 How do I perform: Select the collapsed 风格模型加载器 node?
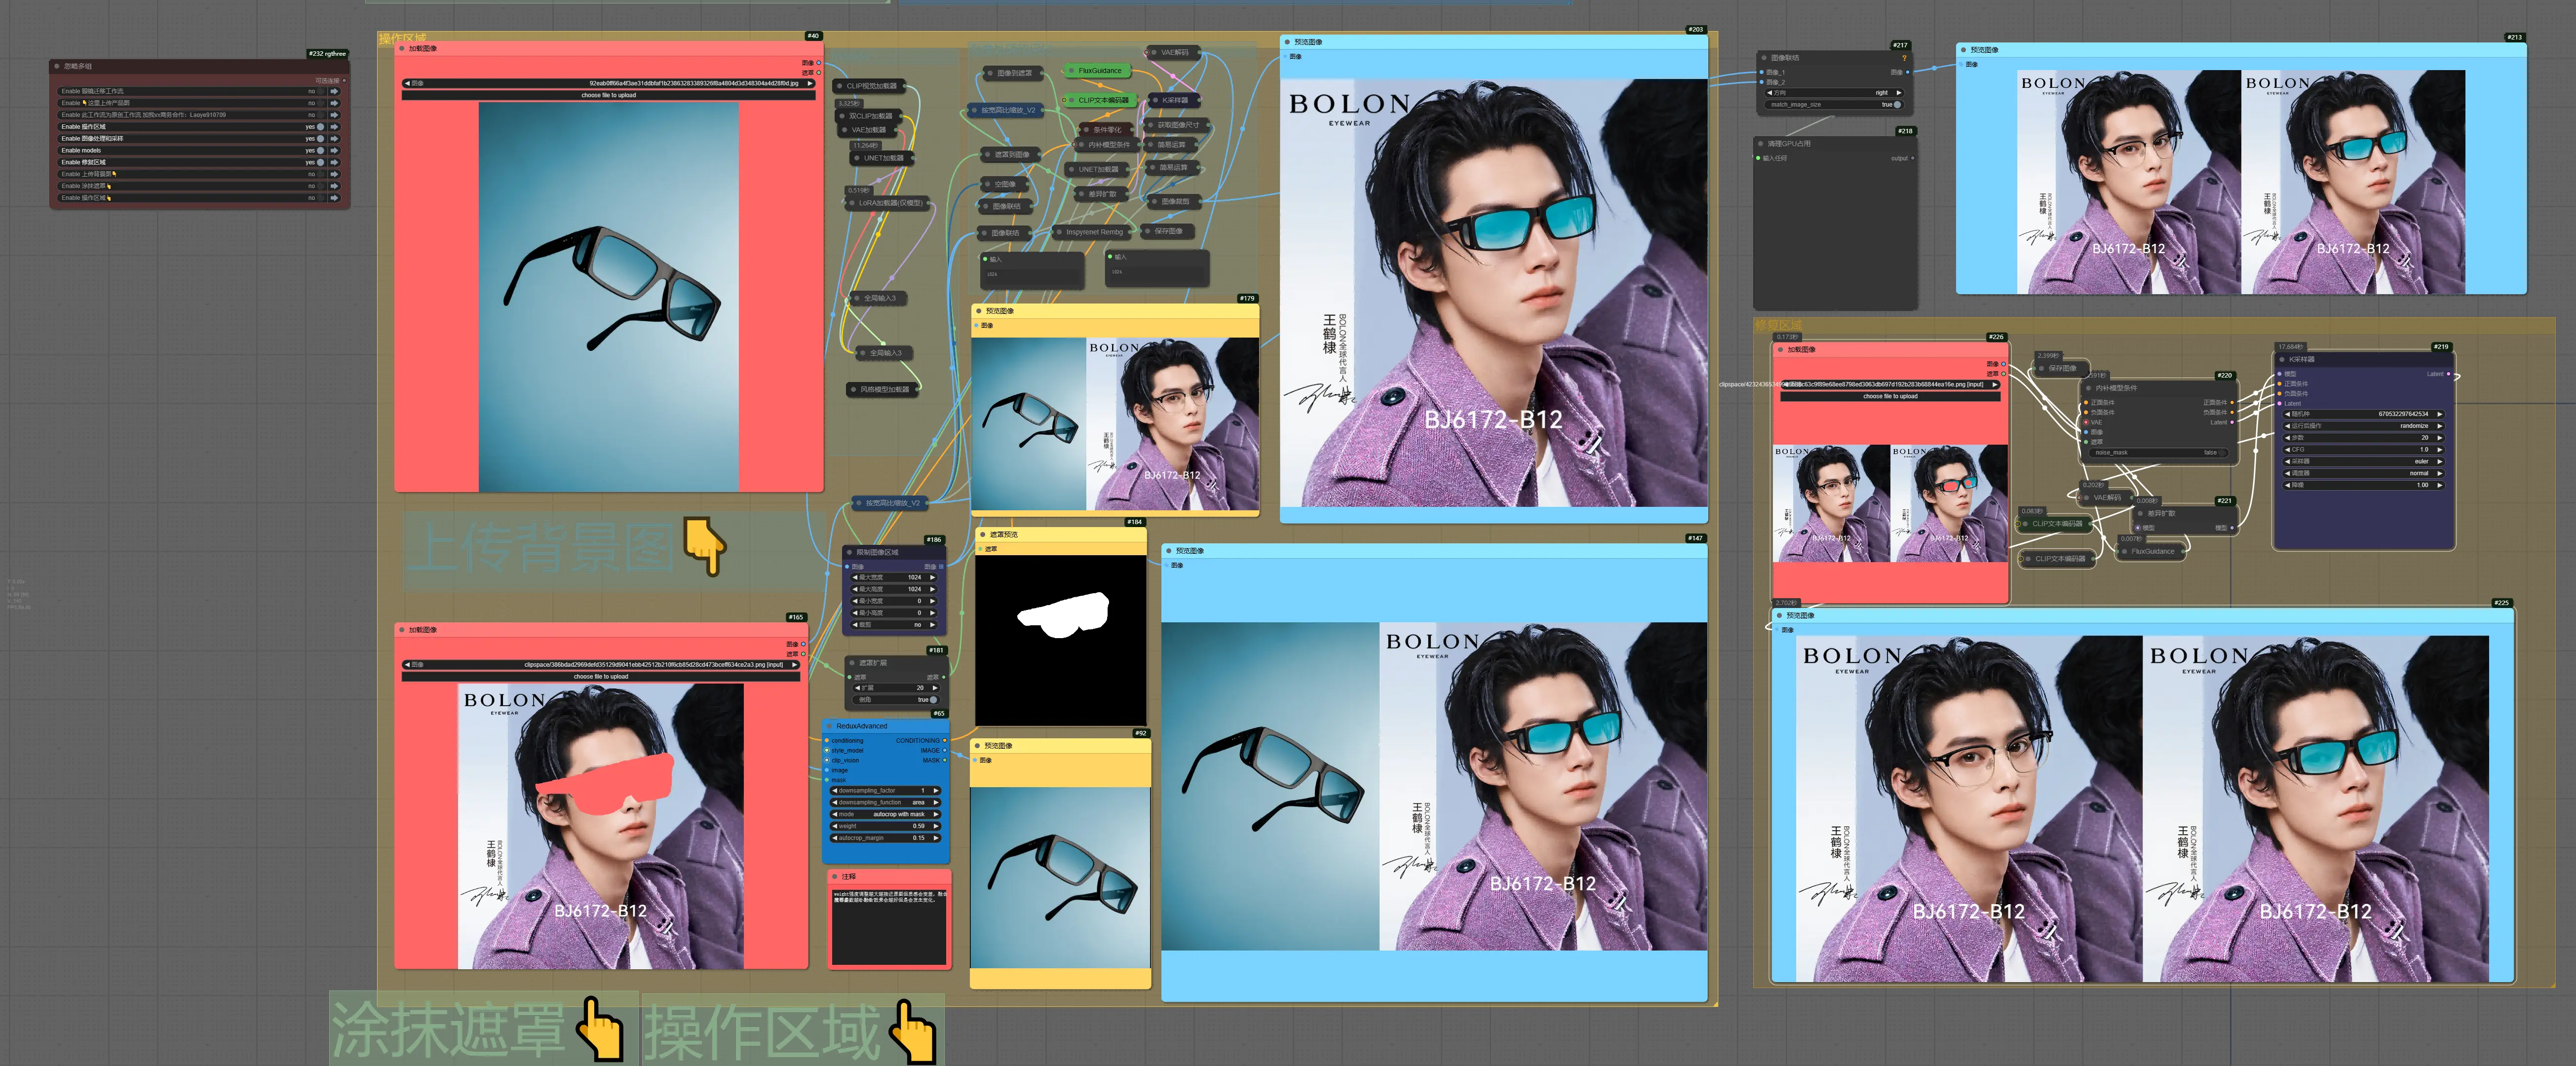click(x=882, y=390)
